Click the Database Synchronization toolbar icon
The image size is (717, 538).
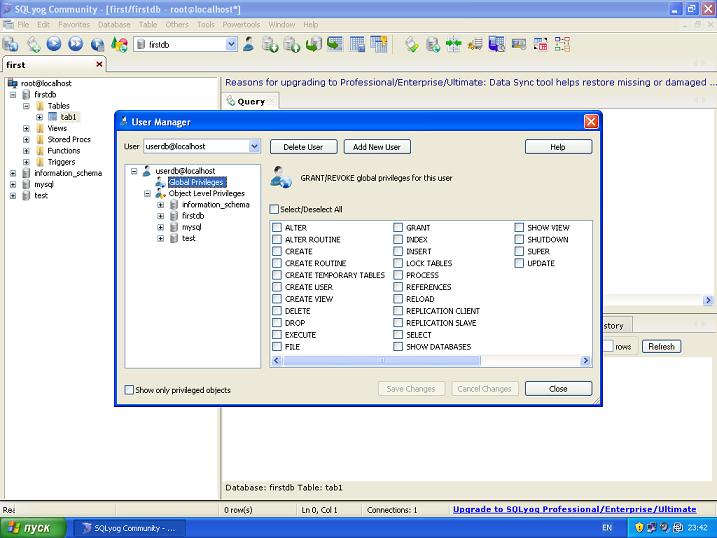(433, 44)
